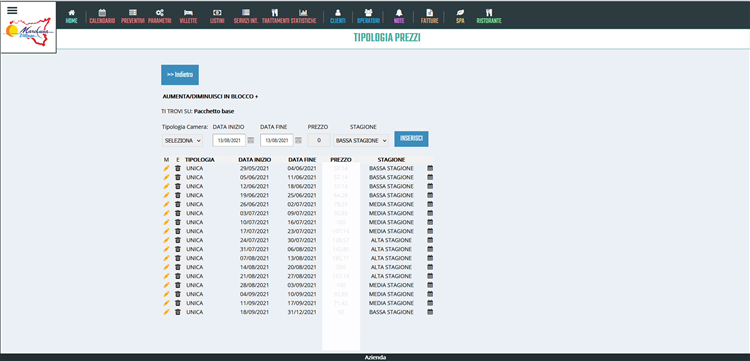Open CLIENTI section
Screen dimensions: 750x361
(338, 17)
